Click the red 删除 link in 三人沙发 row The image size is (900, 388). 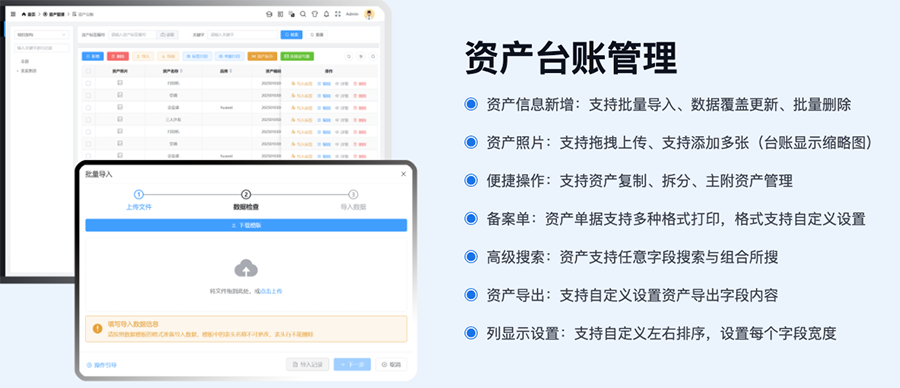click(x=359, y=120)
